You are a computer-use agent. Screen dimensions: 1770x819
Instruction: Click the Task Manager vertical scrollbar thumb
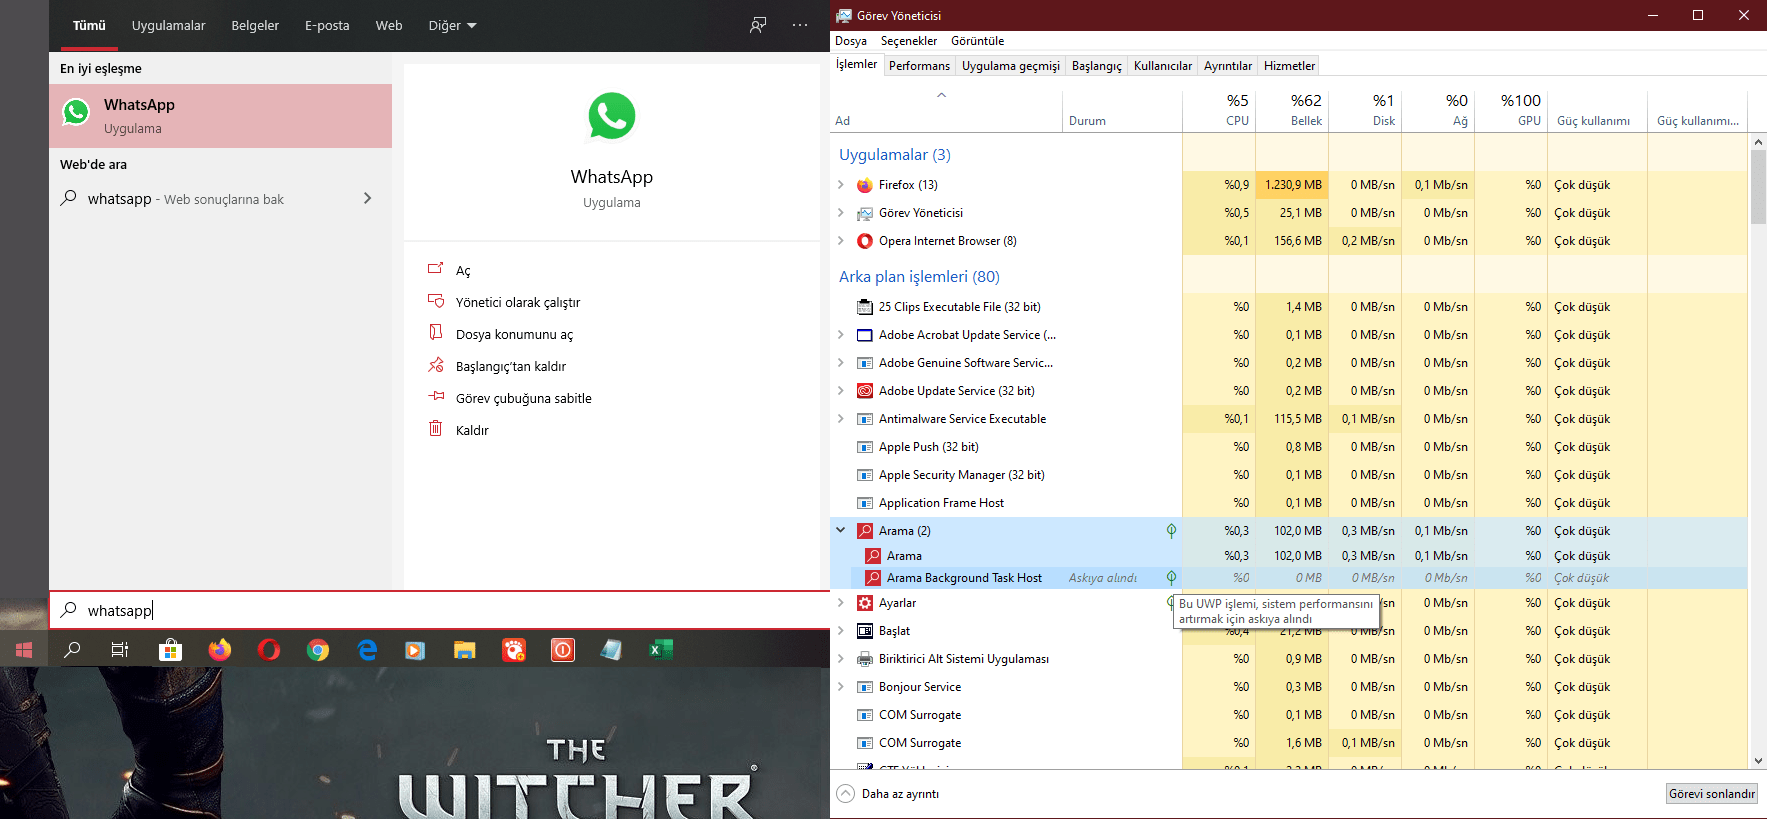pyautogui.click(x=1758, y=187)
